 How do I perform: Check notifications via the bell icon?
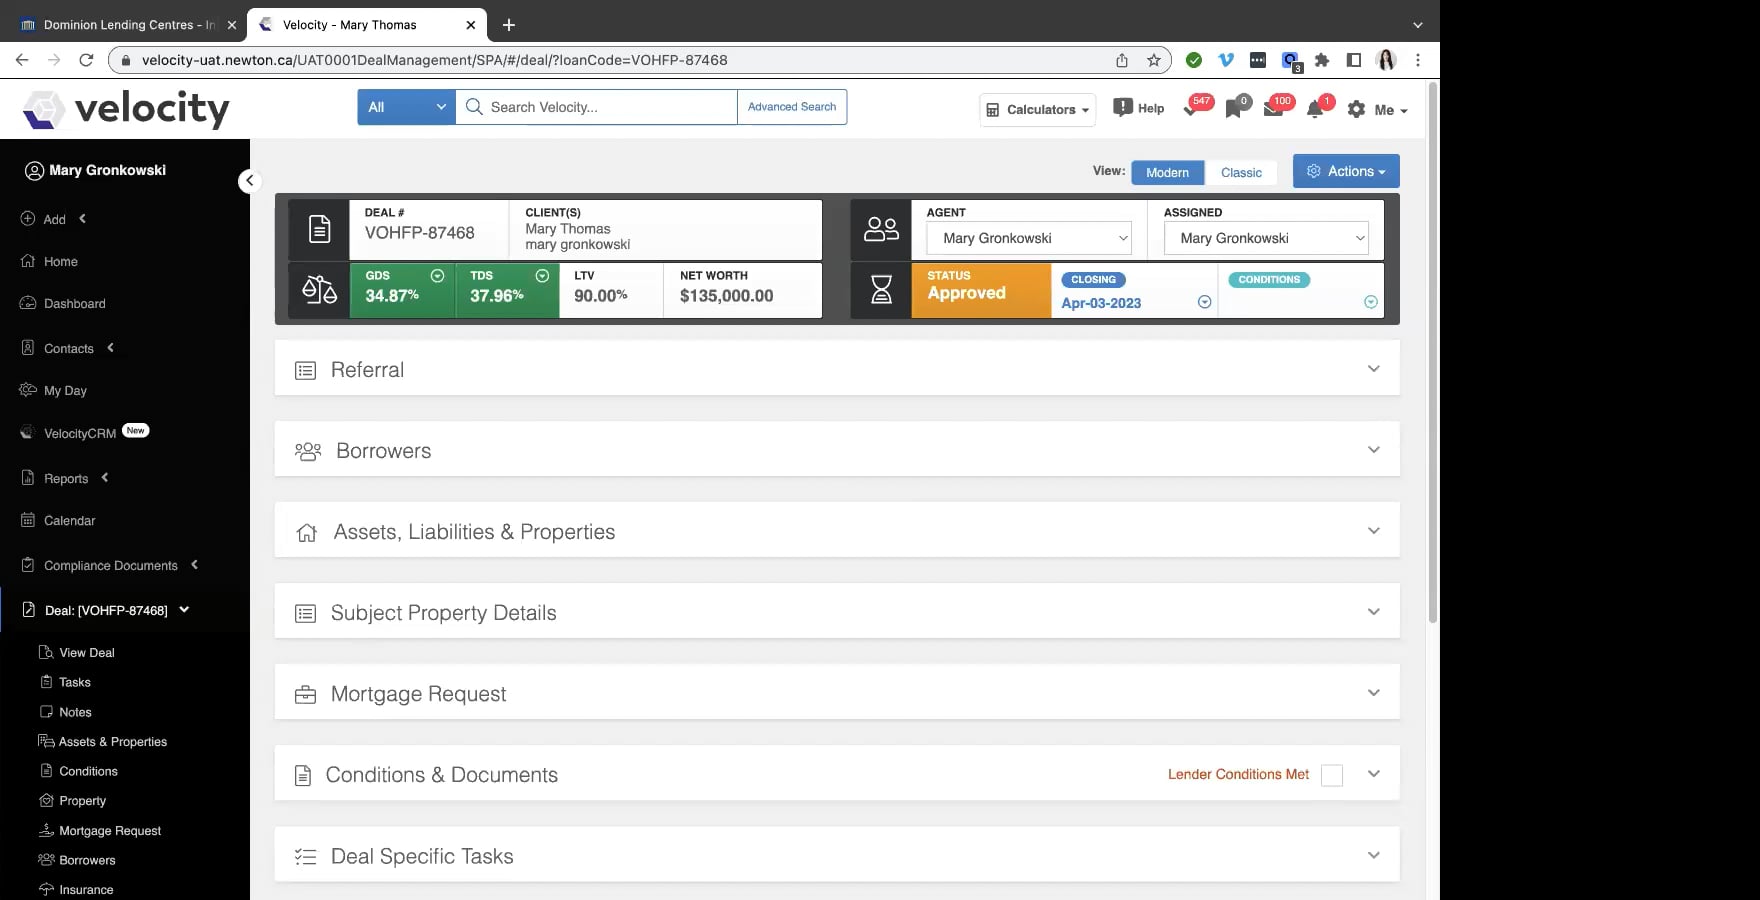pyautogui.click(x=1315, y=108)
